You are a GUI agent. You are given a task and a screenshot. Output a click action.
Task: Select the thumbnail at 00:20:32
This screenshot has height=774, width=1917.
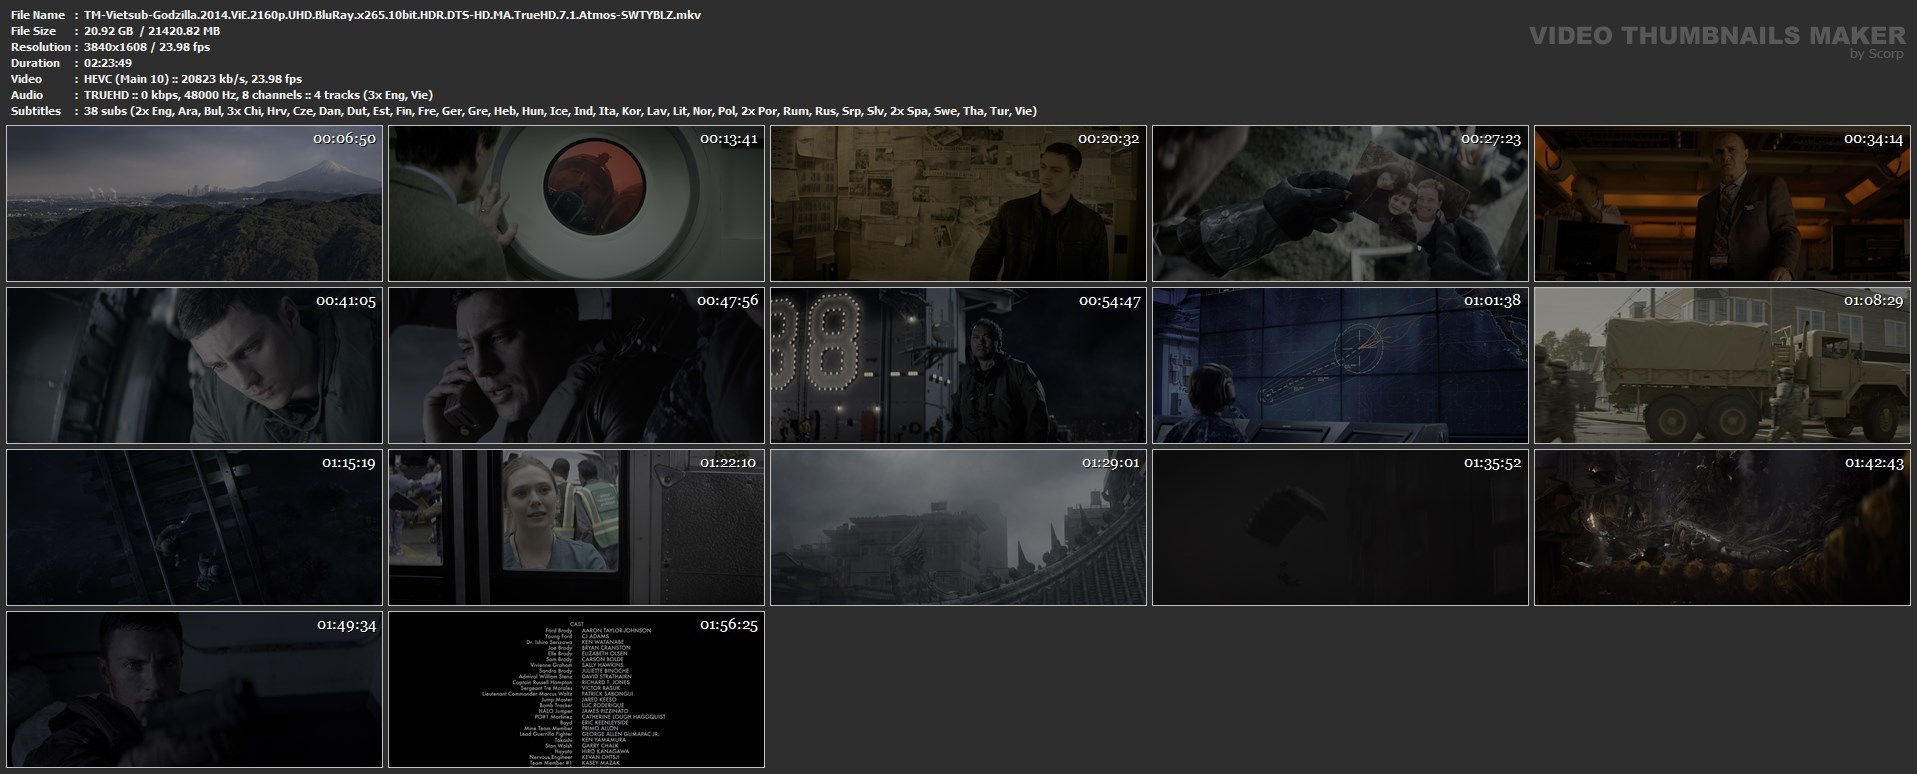tap(959, 204)
